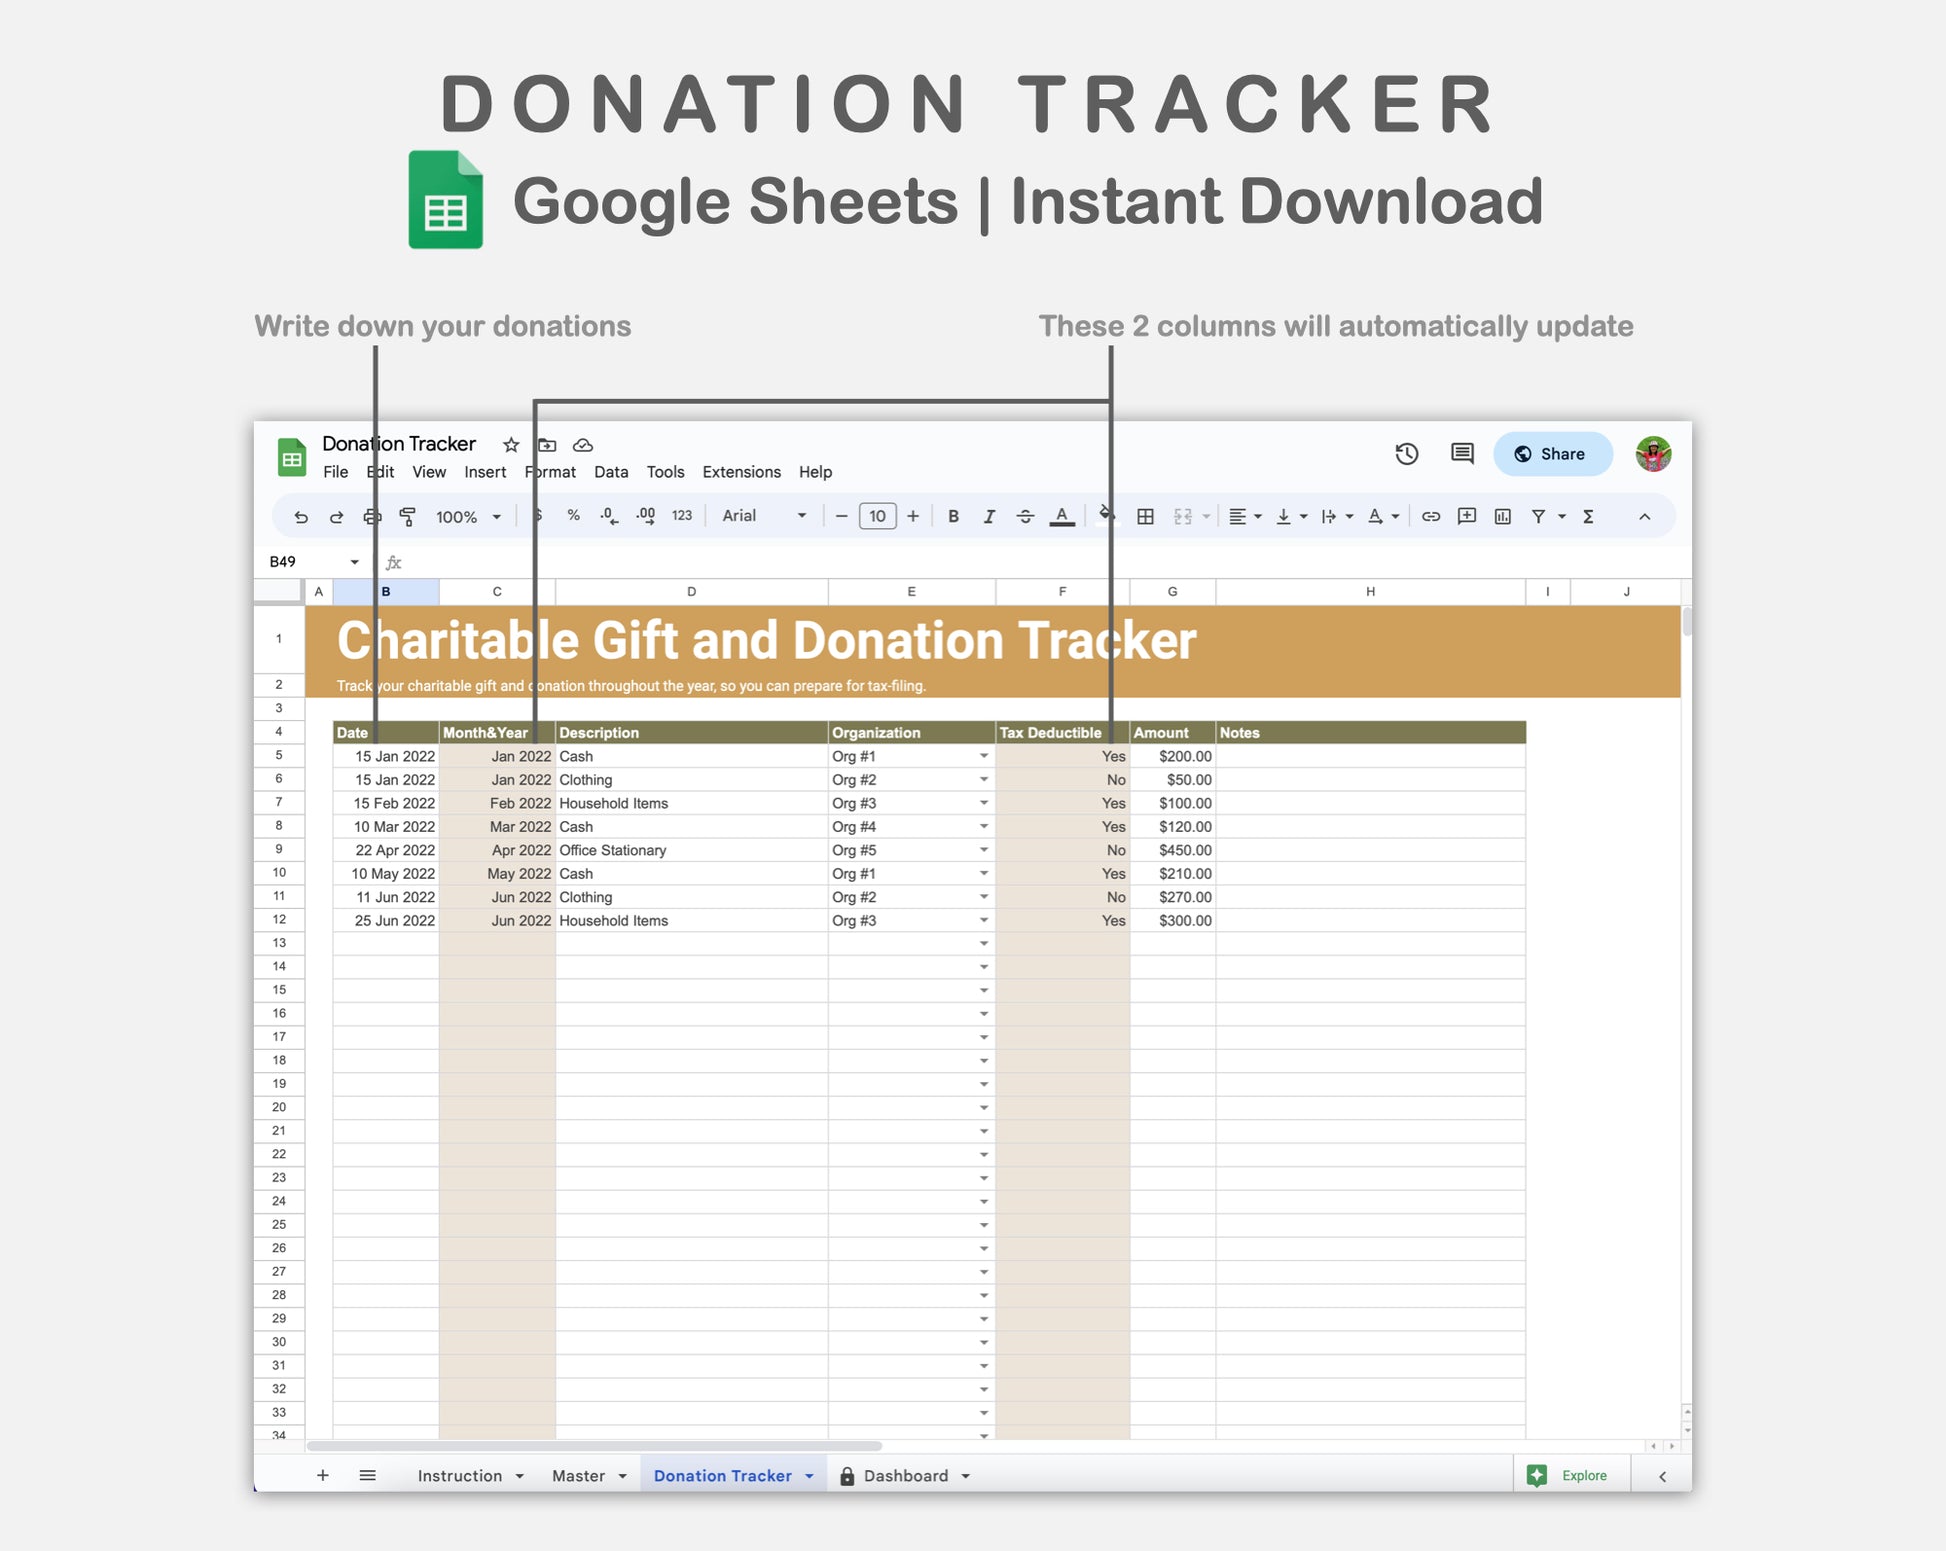Toggle strikethrough formatting

click(x=1025, y=517)
